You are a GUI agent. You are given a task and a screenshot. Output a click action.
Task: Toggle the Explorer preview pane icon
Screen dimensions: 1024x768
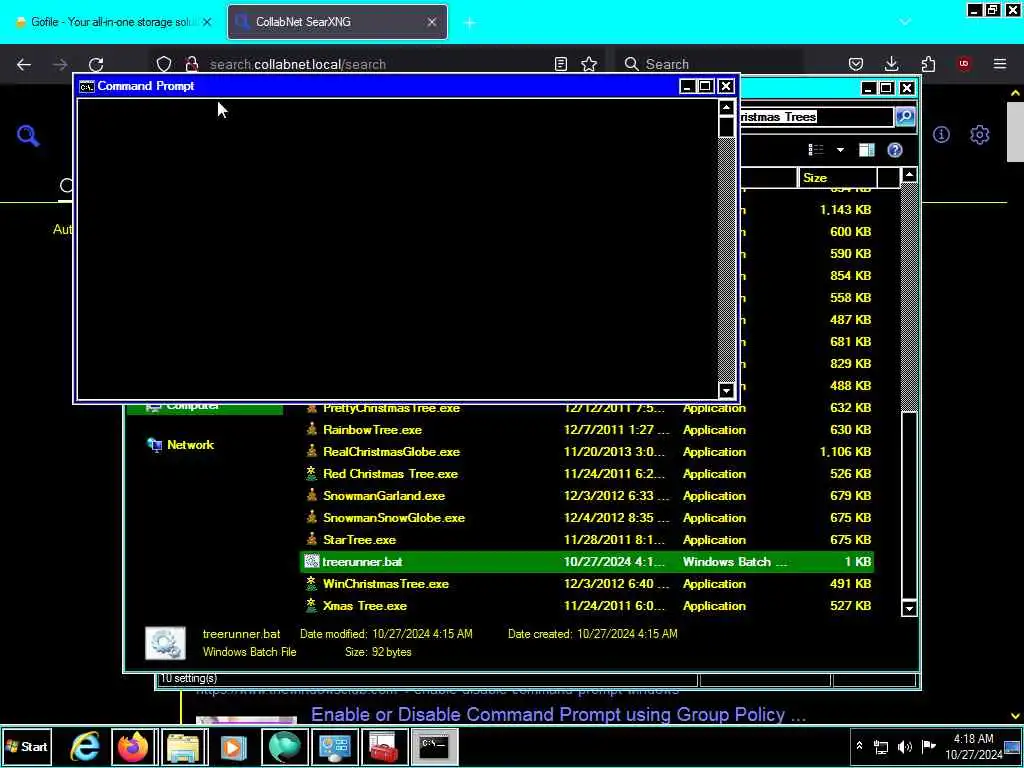click(x=867, y=150)
